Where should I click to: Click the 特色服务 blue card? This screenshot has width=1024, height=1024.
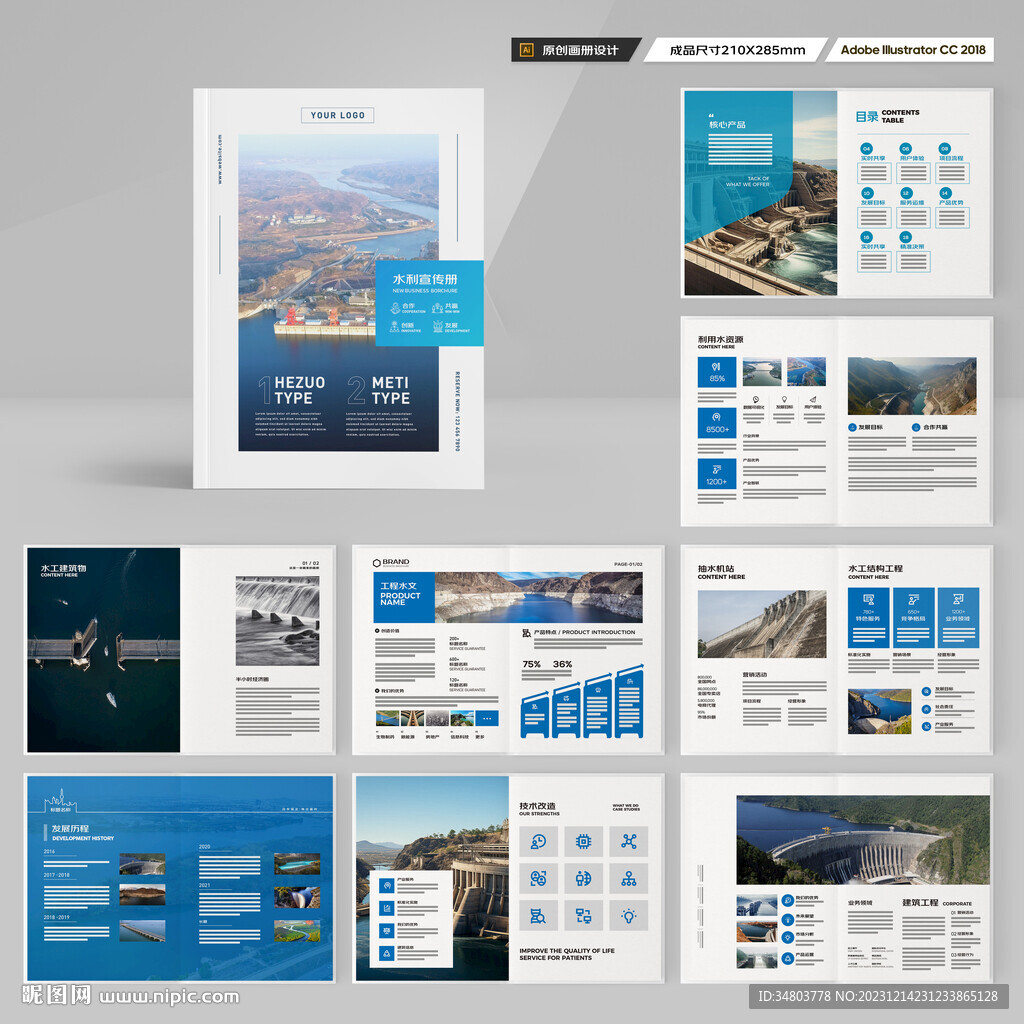[869, 618]
